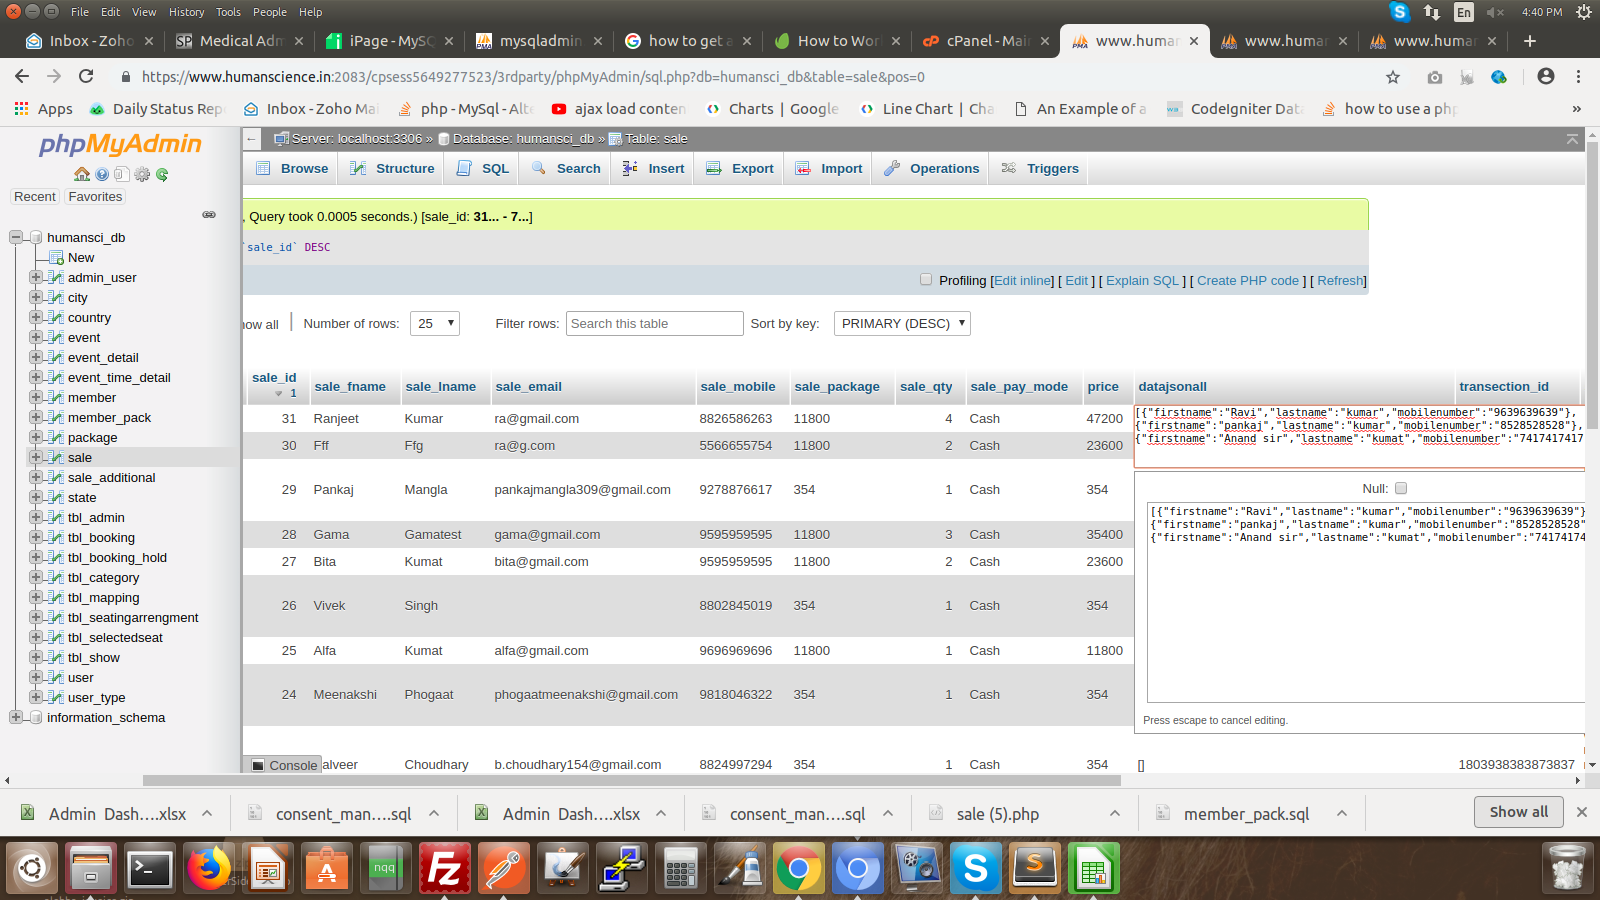Click the browser reload button
Viewport: 1600px width, 900px height.
[86, 76]
